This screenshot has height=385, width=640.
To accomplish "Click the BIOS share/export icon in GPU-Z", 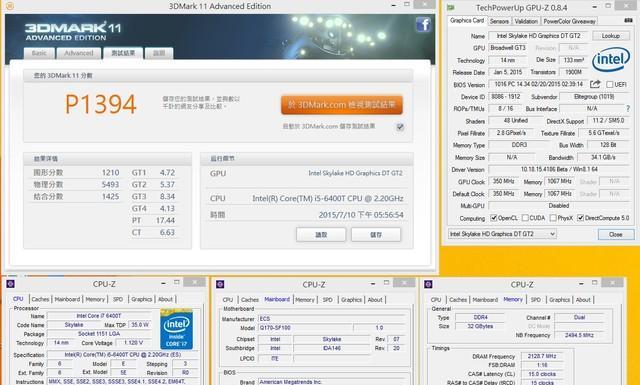I will [x=595, y=84].
